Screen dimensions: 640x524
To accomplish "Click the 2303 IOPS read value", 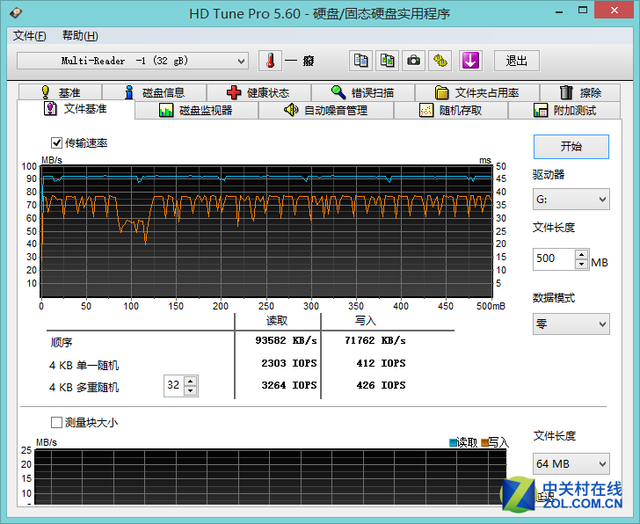I will [289, 363].
